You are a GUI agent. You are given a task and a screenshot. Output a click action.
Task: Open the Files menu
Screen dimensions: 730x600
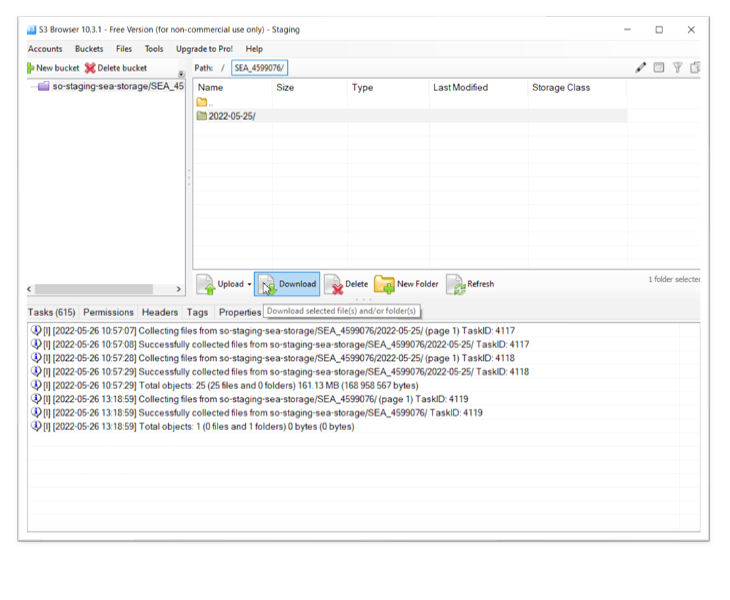click(124, 49)
